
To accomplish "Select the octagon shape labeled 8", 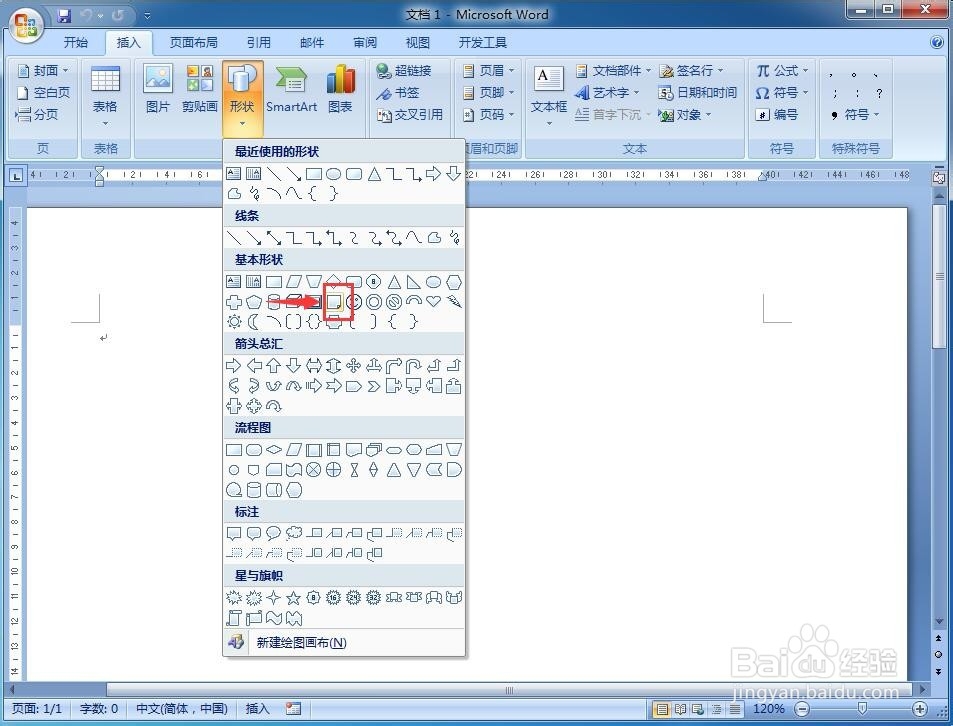I will click(374, 282).
